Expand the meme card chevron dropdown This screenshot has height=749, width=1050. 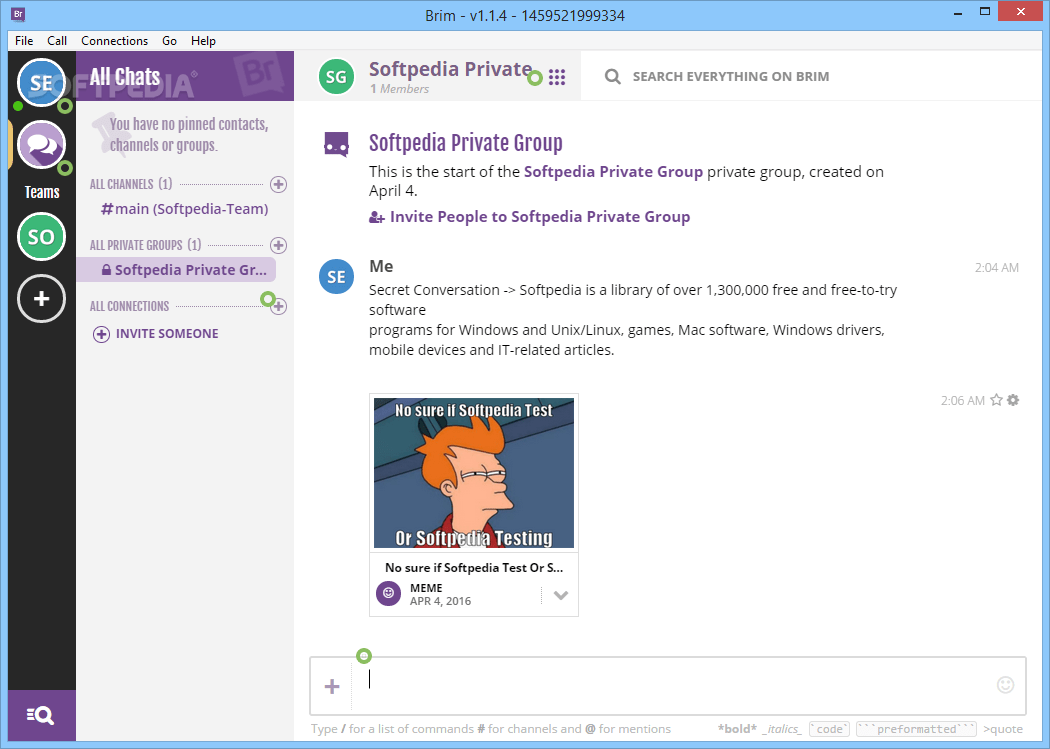click(561, 595)
